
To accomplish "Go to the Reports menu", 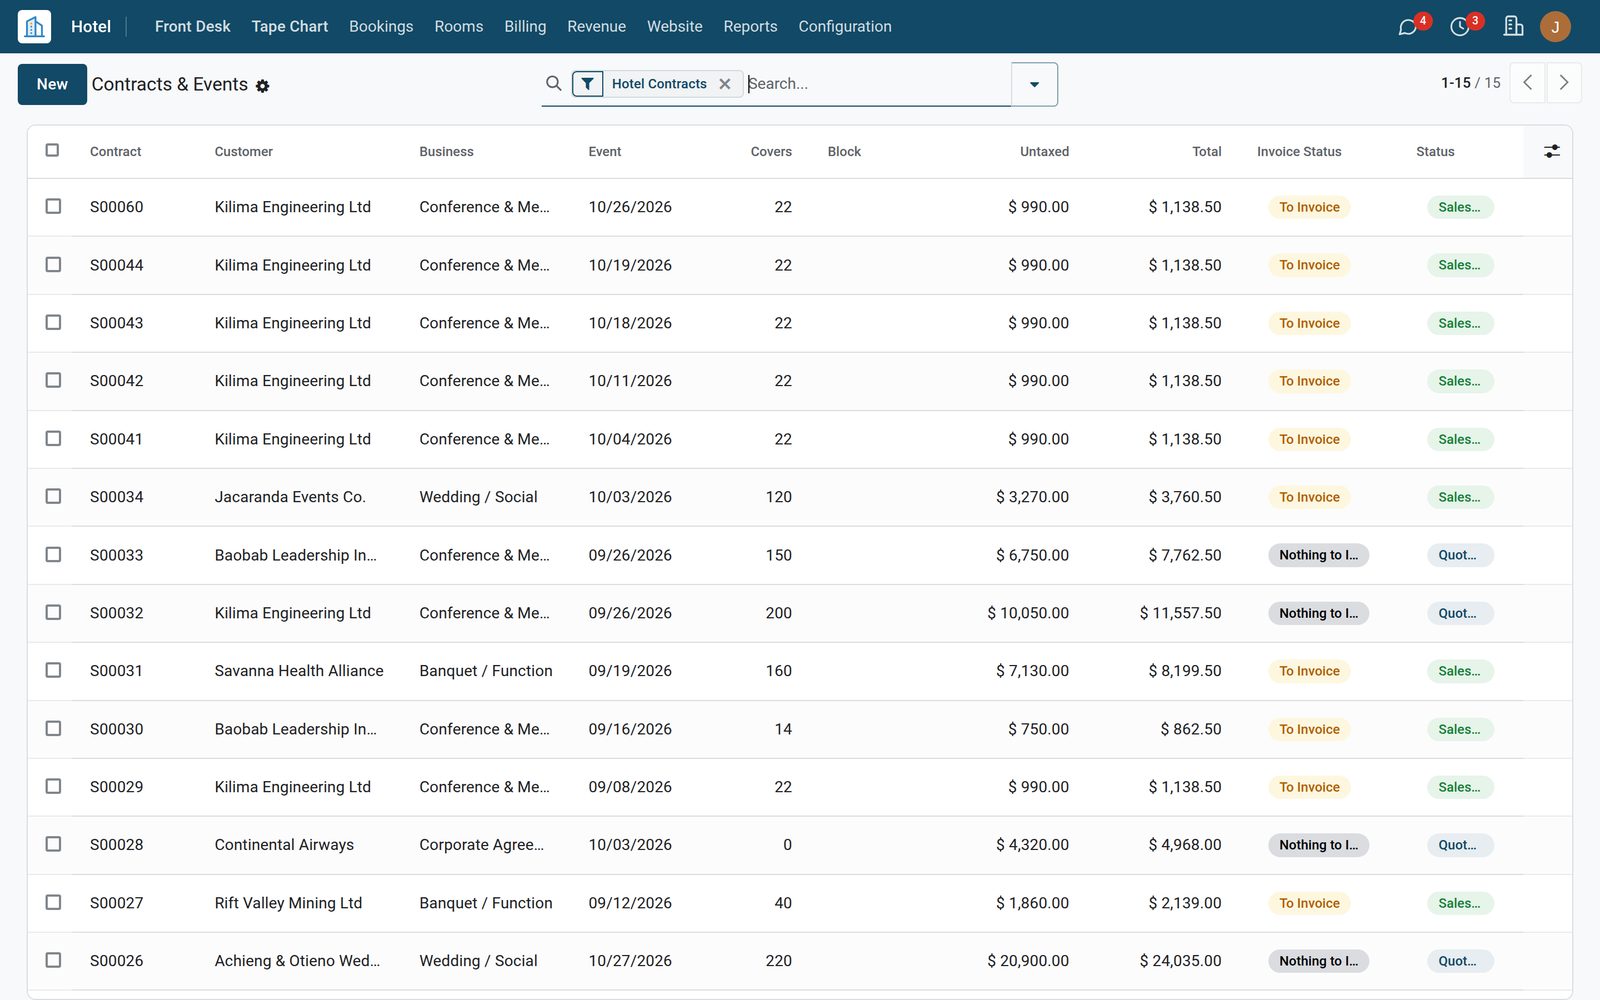I will point(750,27).
